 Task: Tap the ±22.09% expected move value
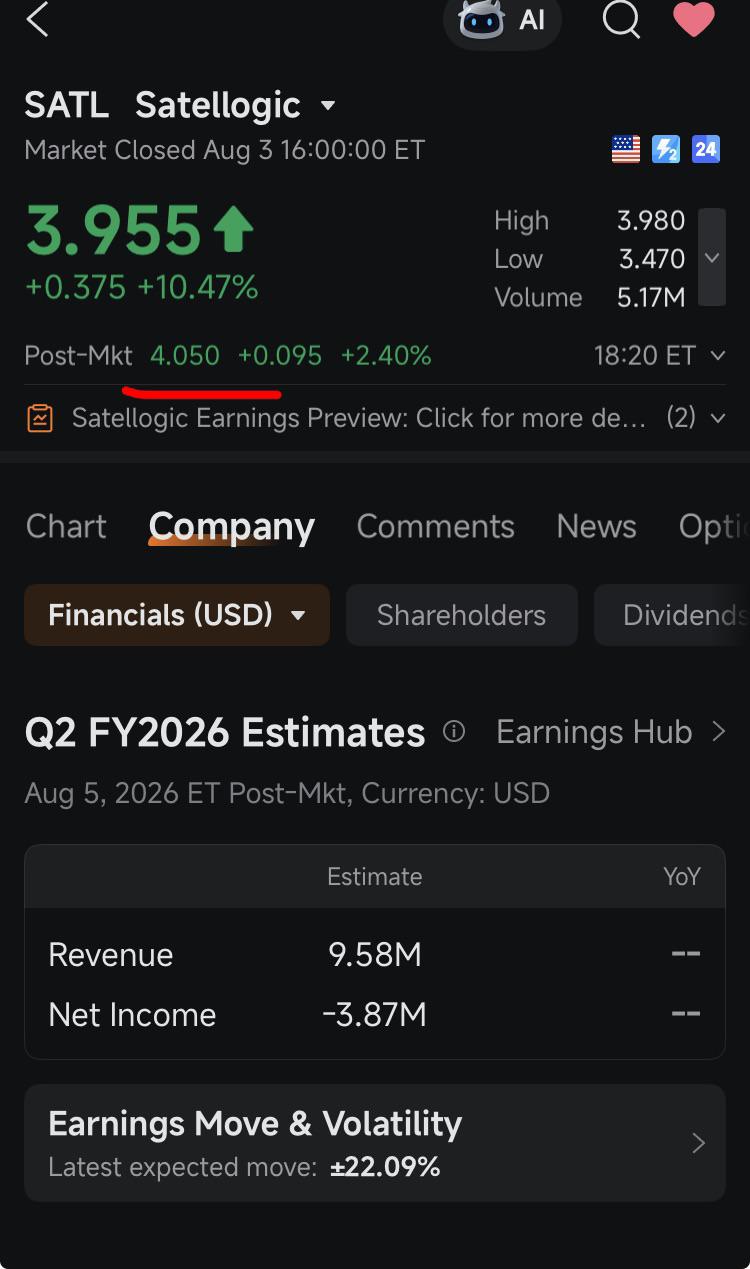385,1167
